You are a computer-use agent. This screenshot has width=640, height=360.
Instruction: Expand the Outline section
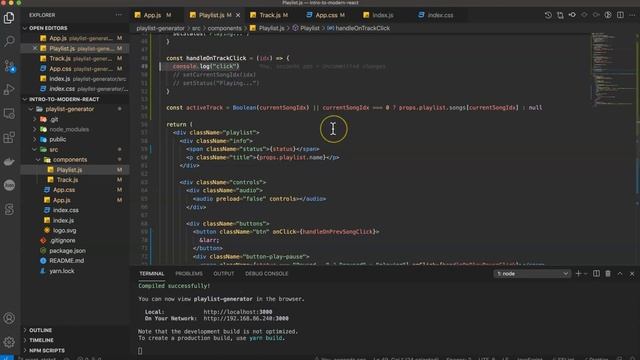[x=40, y=330]
